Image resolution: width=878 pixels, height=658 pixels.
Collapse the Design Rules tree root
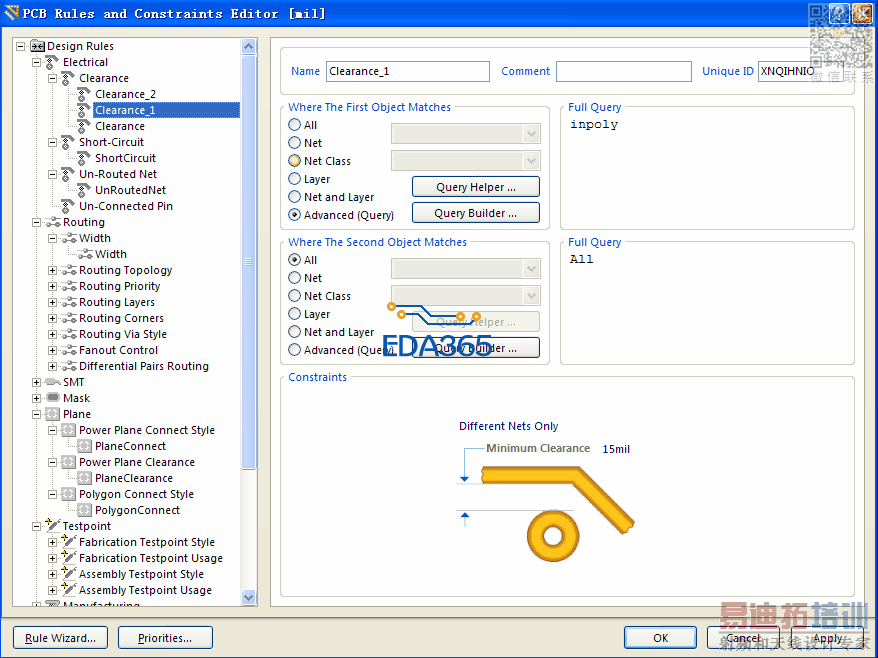[21, 46]
